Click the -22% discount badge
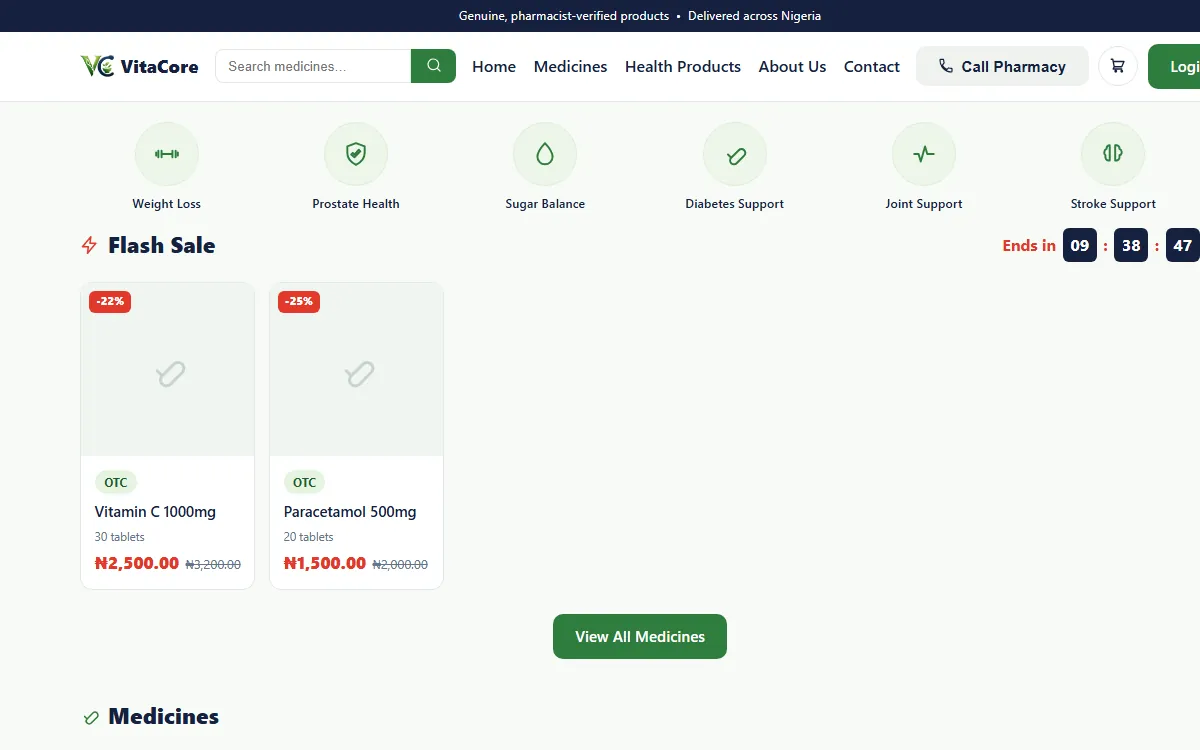Screen dimensions: 1200x750 pyautogui.click(x=110, y=301)
